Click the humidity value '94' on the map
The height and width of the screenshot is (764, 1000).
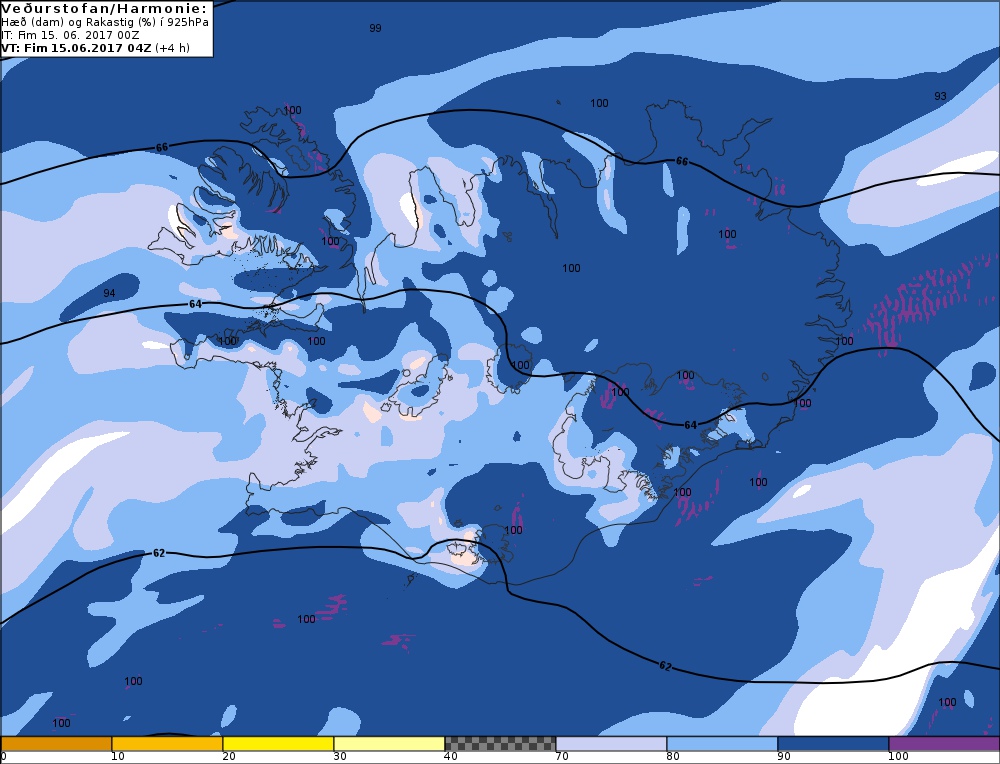(109, 293)
